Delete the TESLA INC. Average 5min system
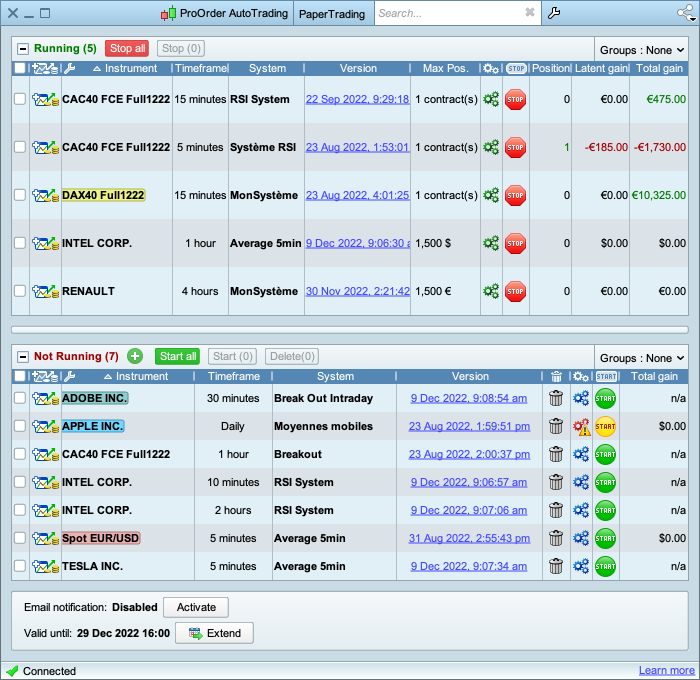700x680 pixels. (x=556, y=566)
